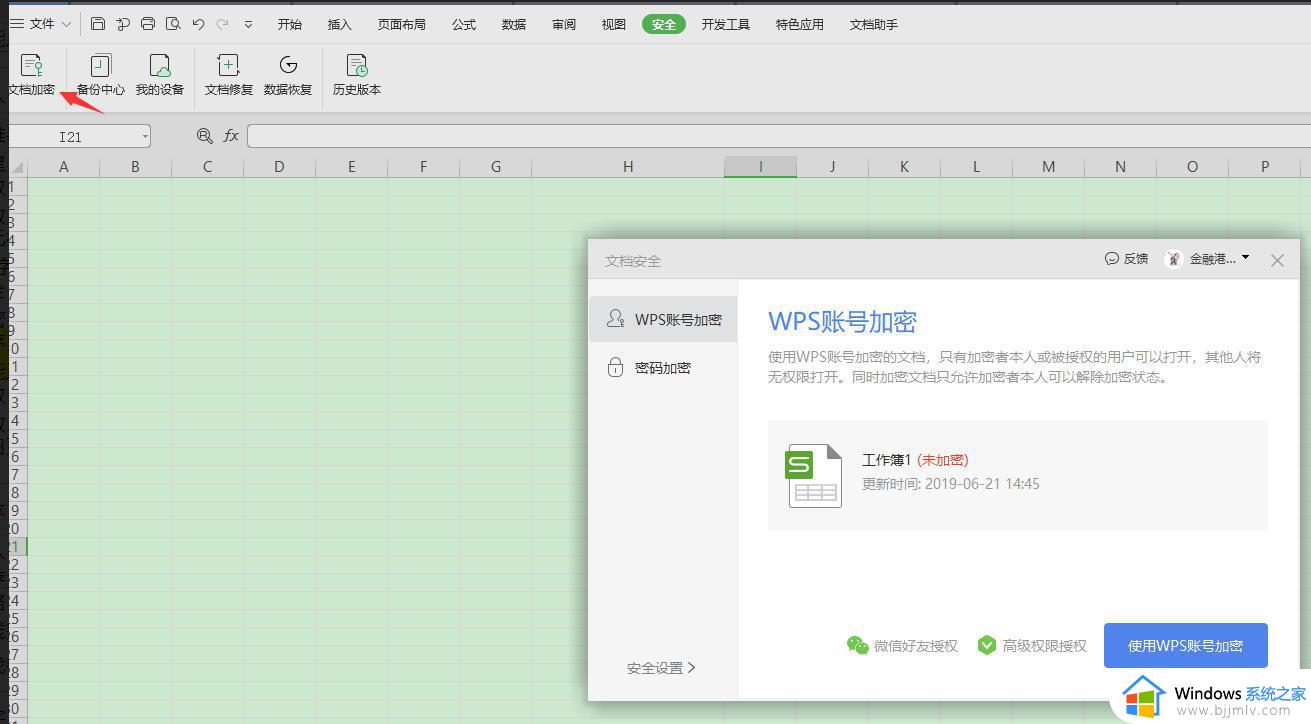The width and height of the screenshot is (1311, 724).
Task: Switch to the 视图 ribbon tab
Action: click(614, 24)
